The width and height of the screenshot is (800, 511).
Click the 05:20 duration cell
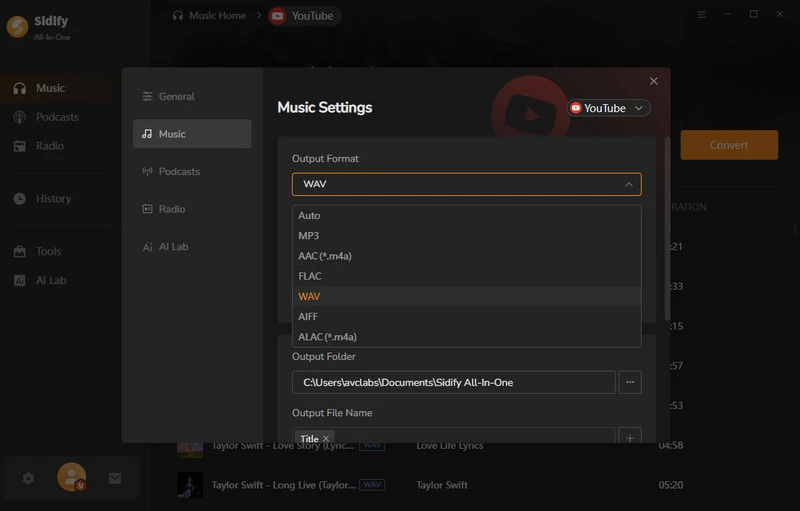pos(670,486)
